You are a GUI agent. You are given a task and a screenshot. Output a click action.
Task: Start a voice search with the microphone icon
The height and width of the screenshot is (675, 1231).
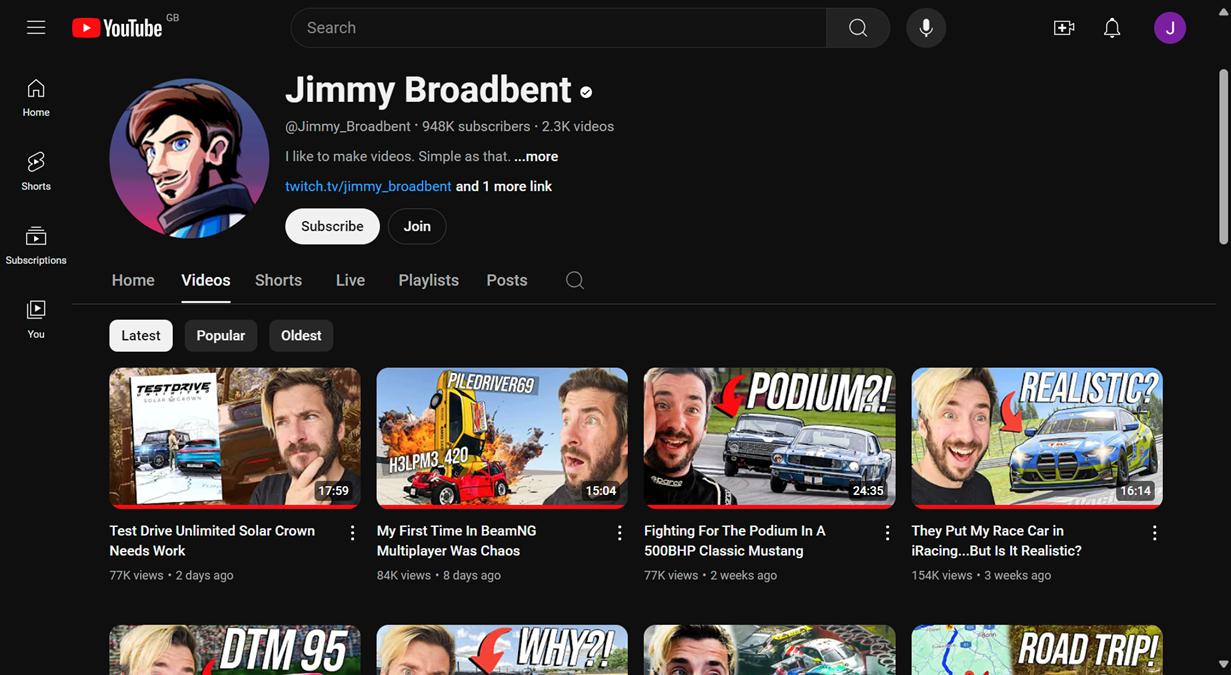click(925, 27)
